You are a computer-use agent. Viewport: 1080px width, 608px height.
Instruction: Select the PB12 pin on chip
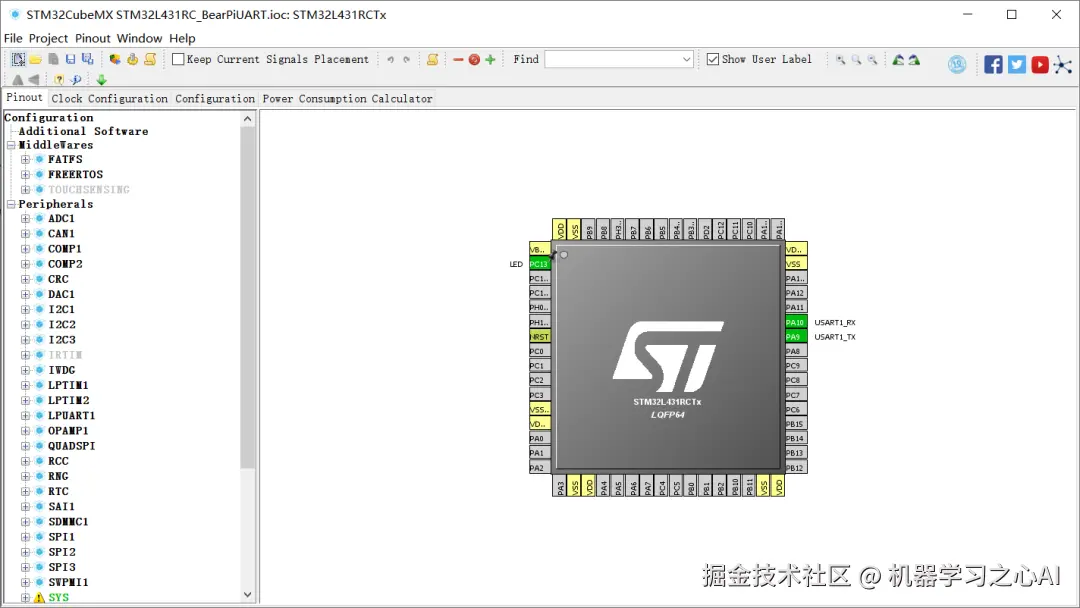tap(796, 468)
